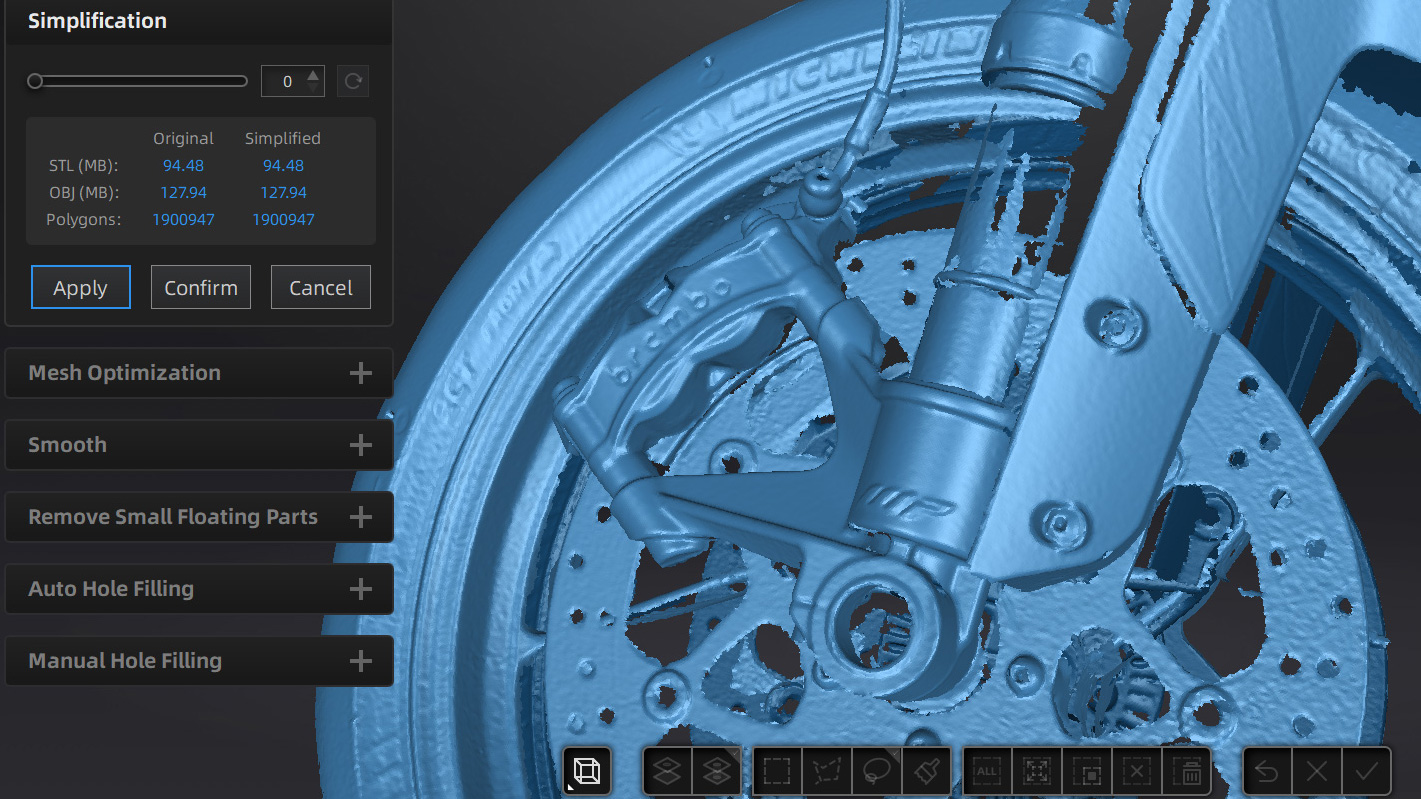Viewport: 1421px width, 799px height.
Task: Click the Simplification slider handle
Action: pos(35,81)
